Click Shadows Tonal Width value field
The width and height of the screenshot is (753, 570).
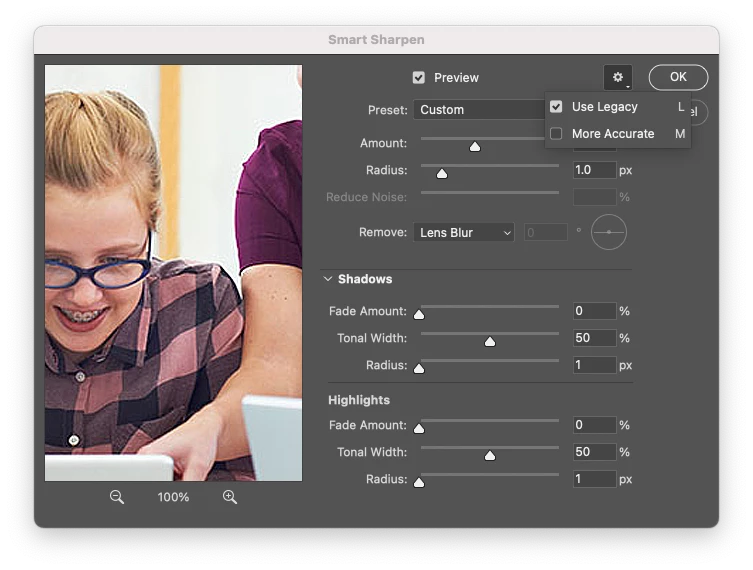(x=595, y=338)
